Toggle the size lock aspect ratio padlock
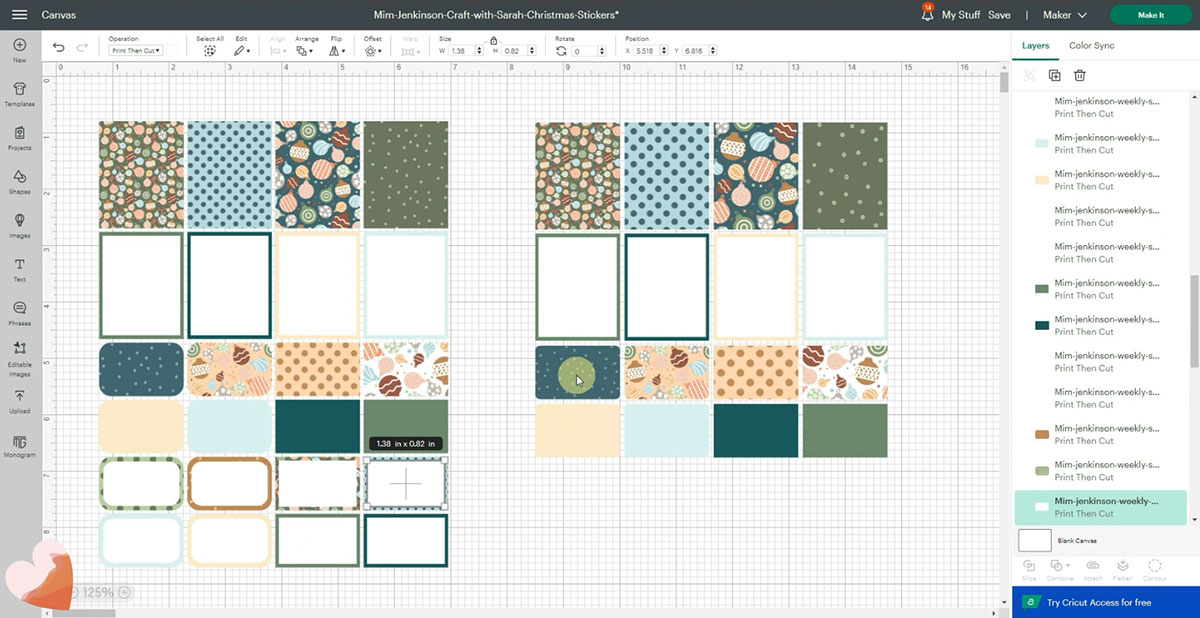The height and width of the screenshot is (618, 1200). coord(493,39)
